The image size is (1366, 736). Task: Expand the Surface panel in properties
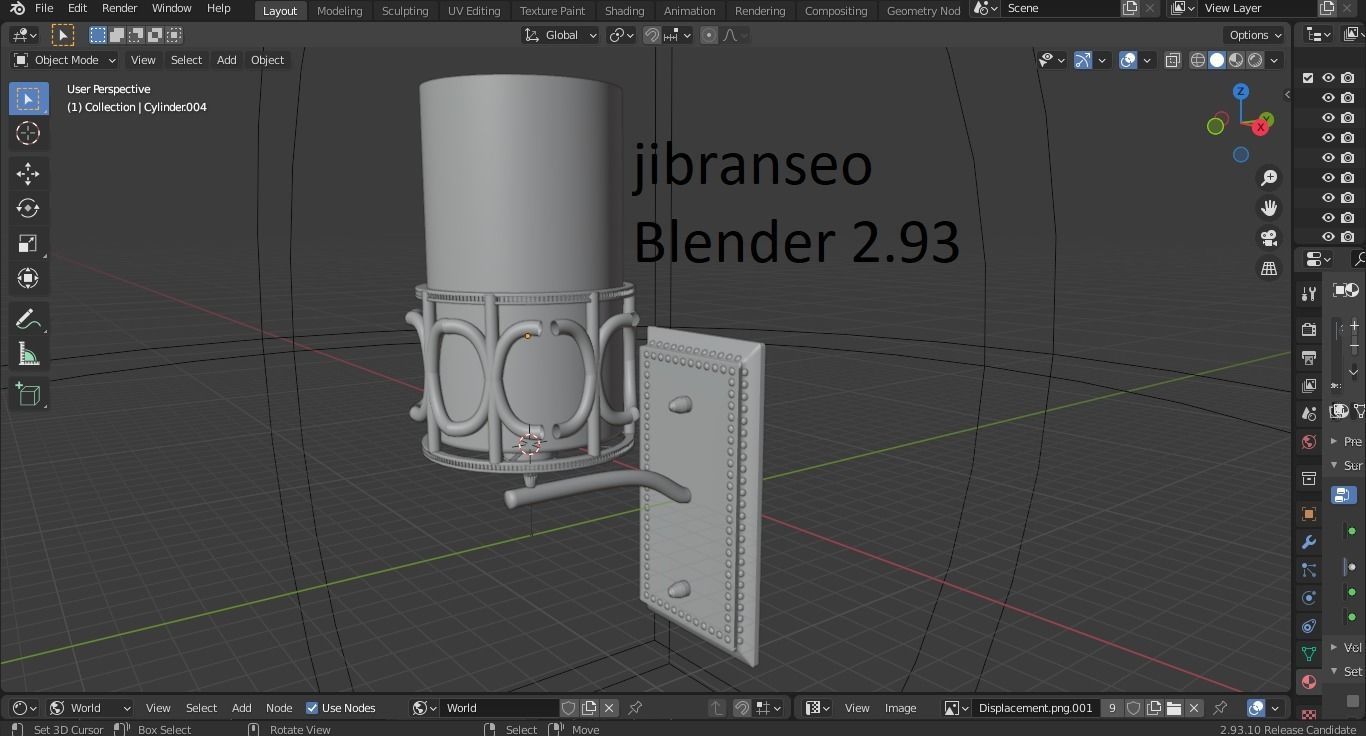click(1347, 465)
